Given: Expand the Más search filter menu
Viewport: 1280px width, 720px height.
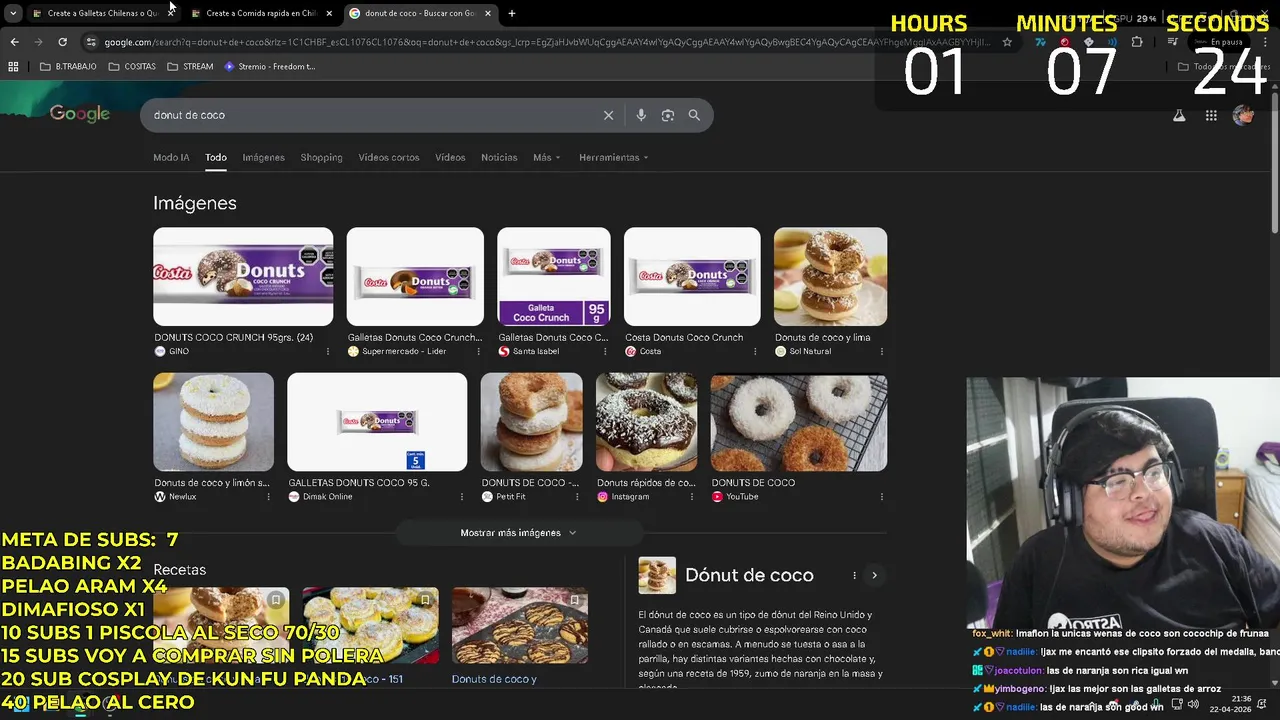Looking at the screenshot, I should coord(546,157).
